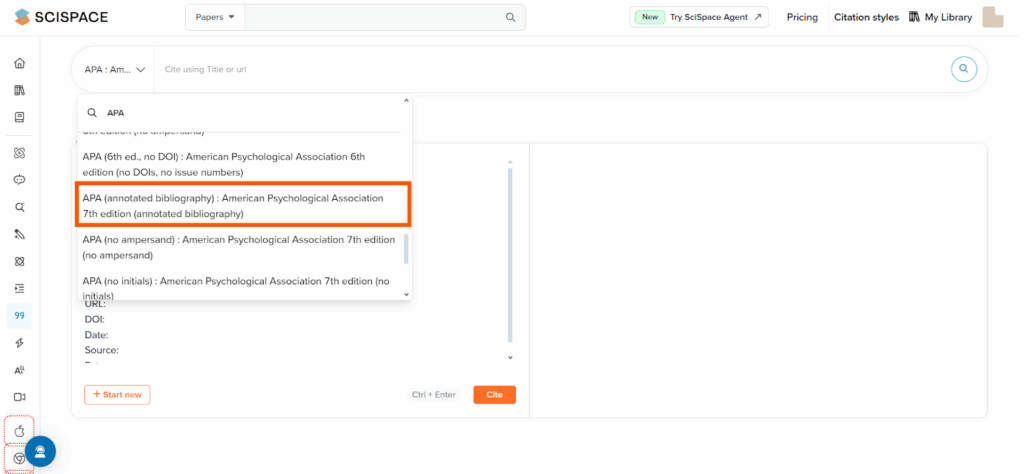
Task: Open the Papers search type dropdown
Action: (x=215, y=18)
